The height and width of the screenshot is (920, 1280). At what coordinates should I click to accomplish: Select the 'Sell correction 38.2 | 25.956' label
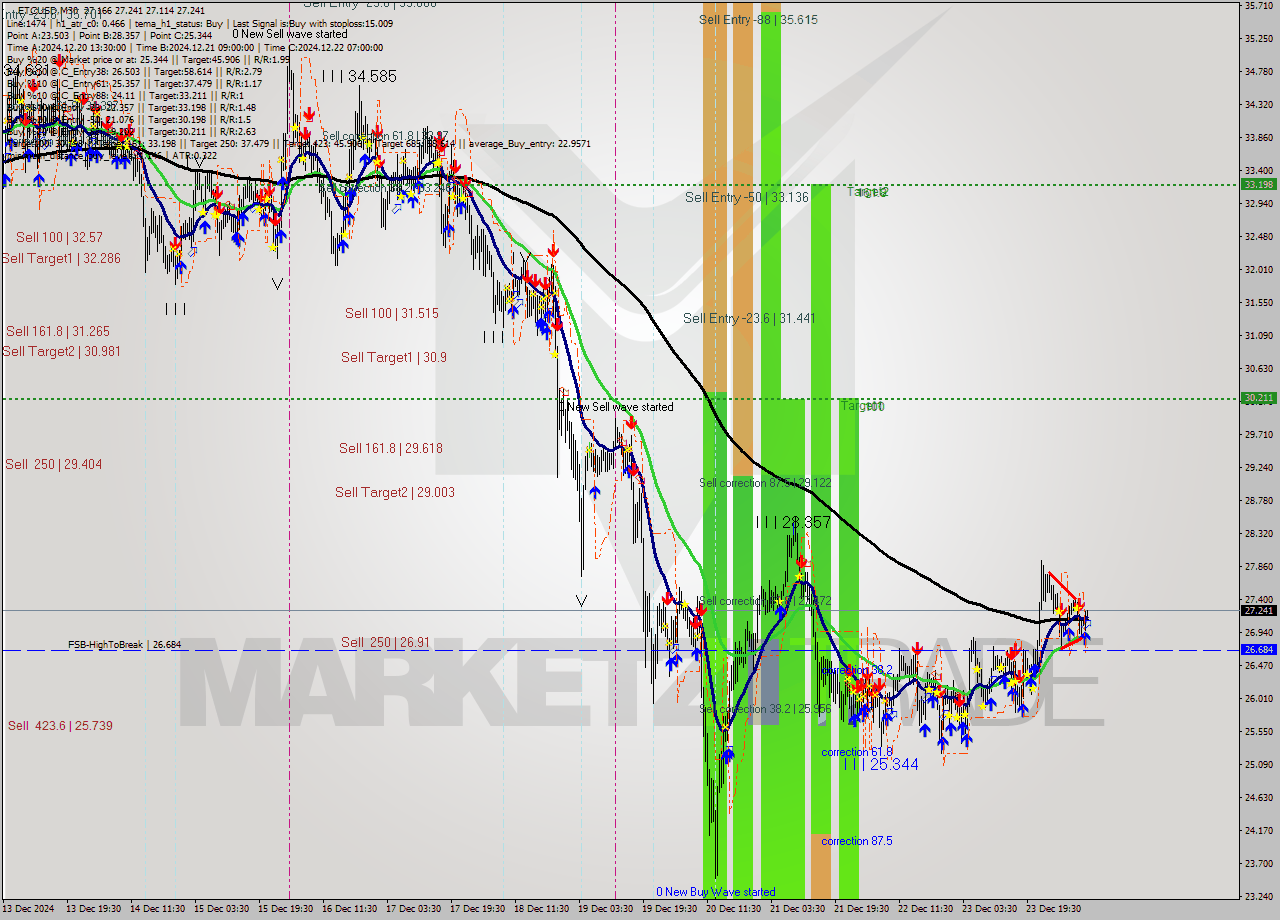coord(765,708)
